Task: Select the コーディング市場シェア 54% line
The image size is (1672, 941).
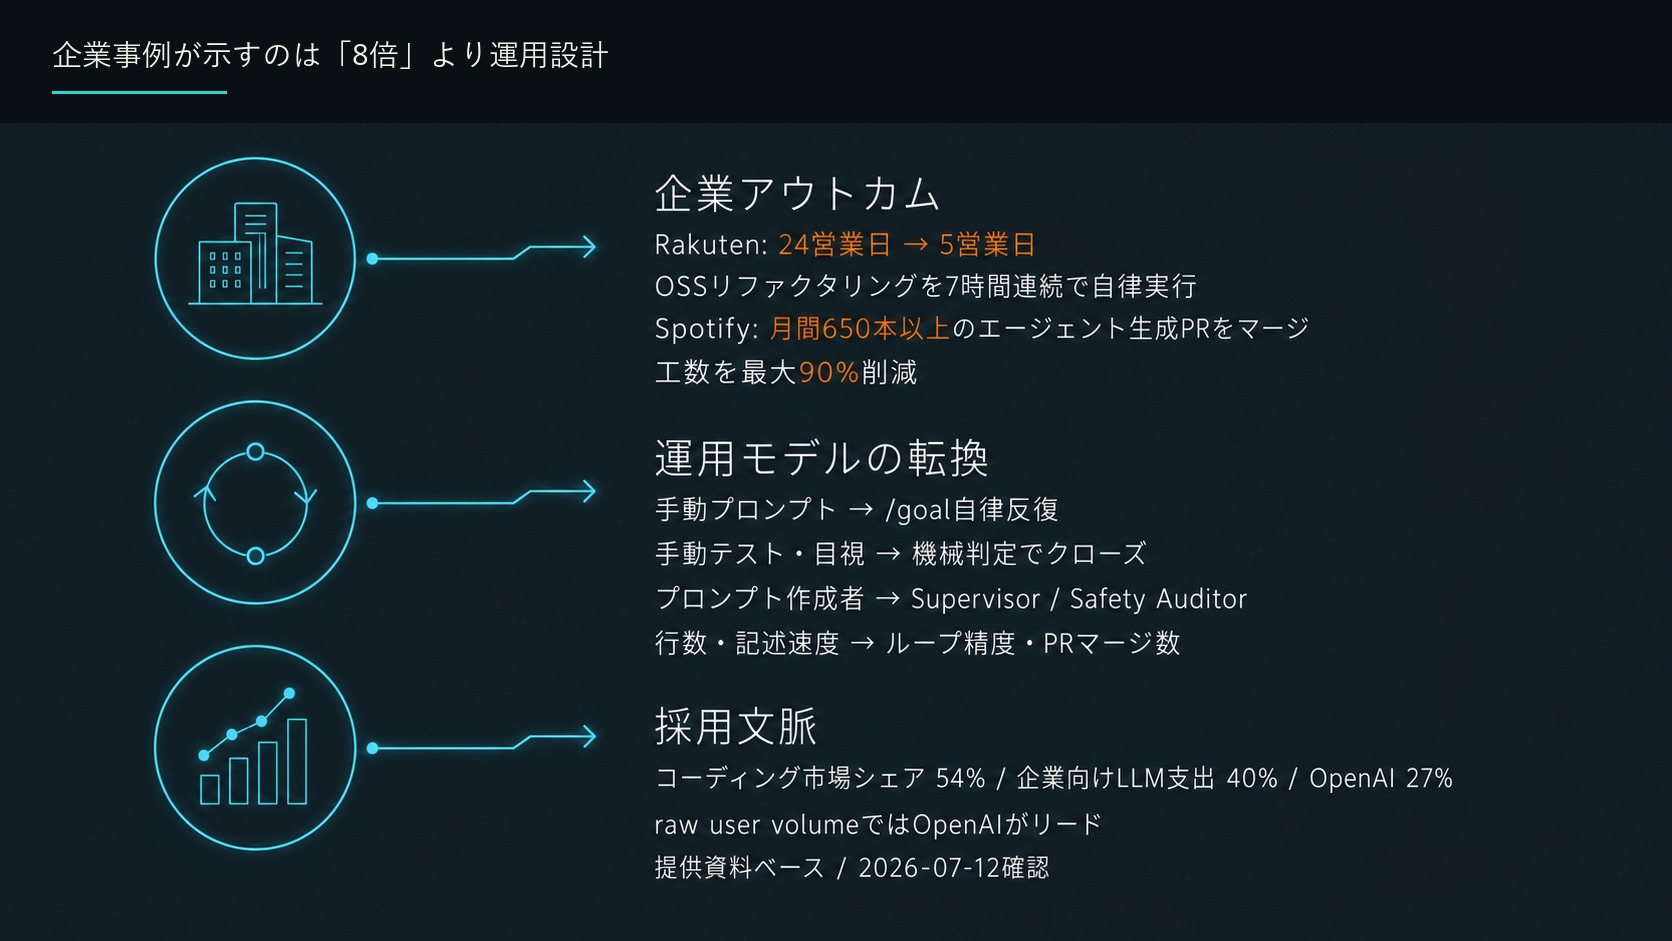Action: 1054,778
